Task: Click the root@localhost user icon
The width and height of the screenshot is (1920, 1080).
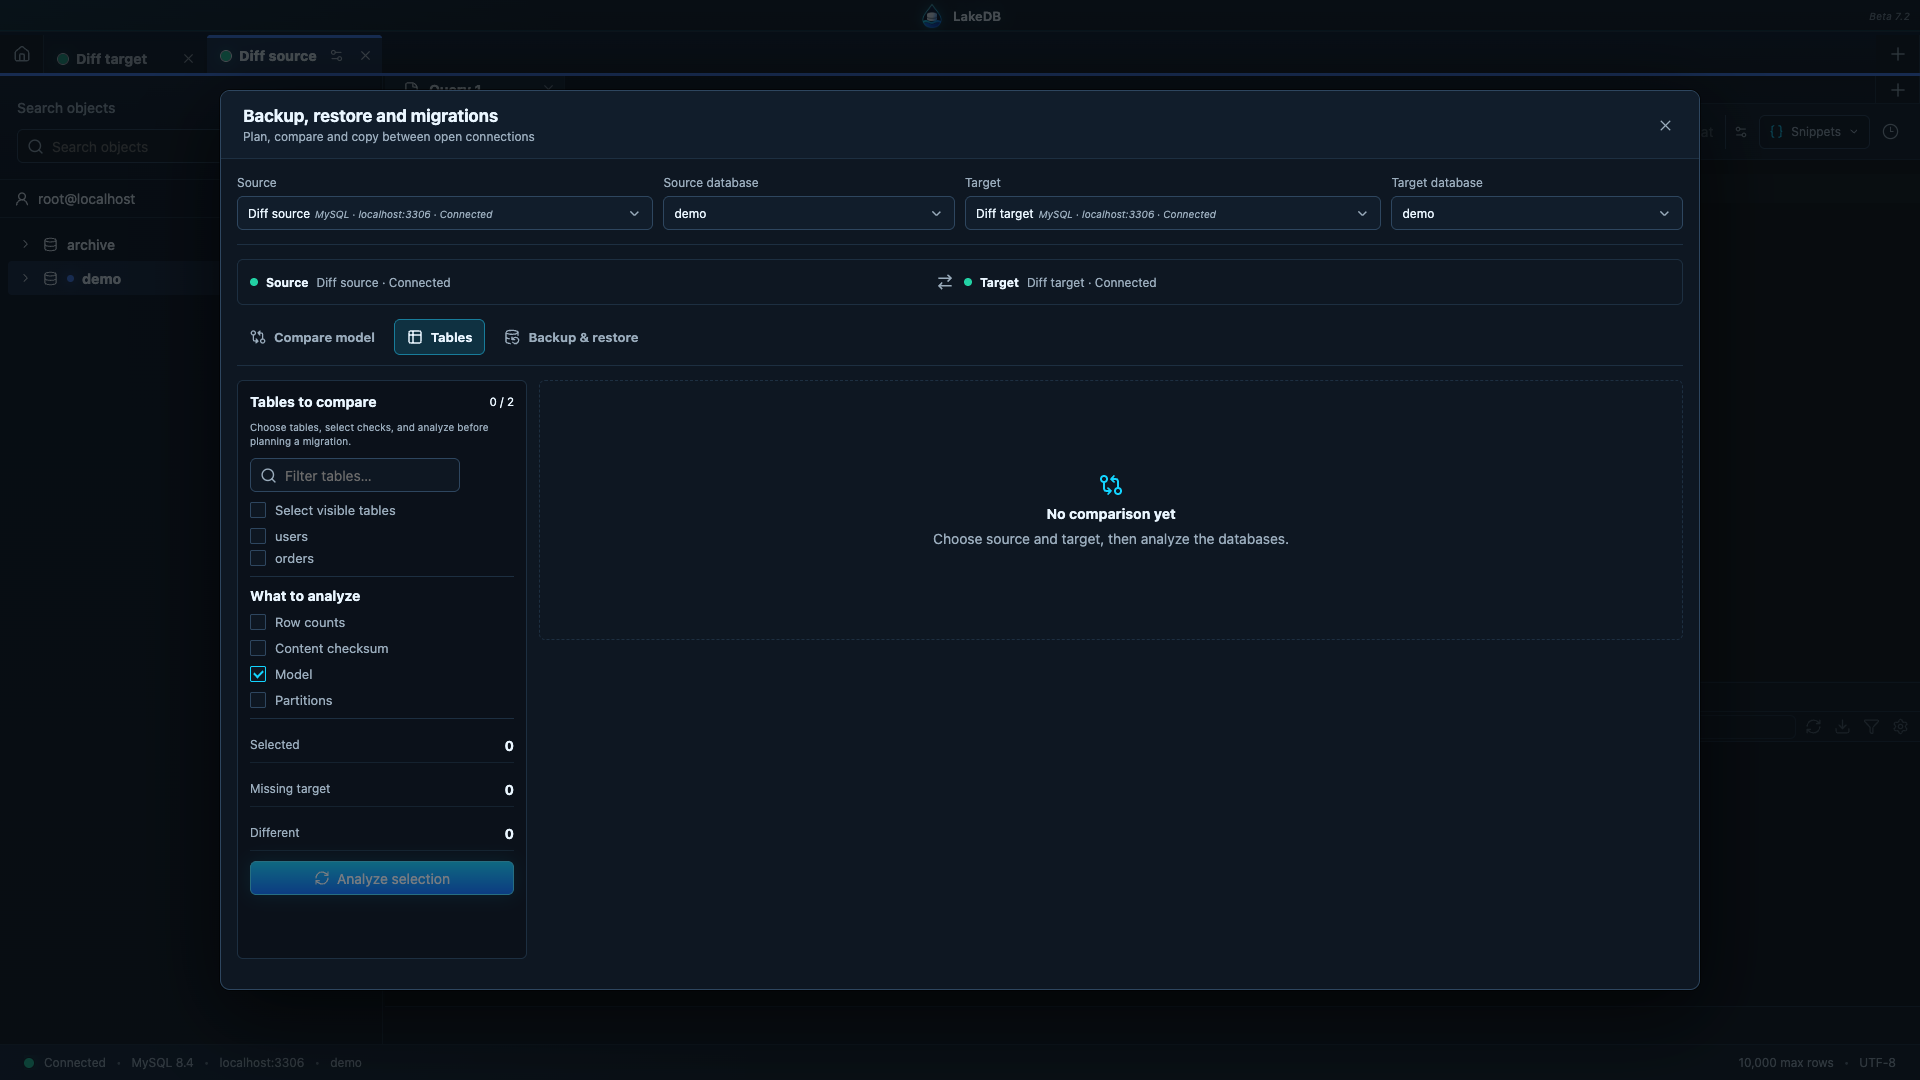Action: [x=22, y=199]
